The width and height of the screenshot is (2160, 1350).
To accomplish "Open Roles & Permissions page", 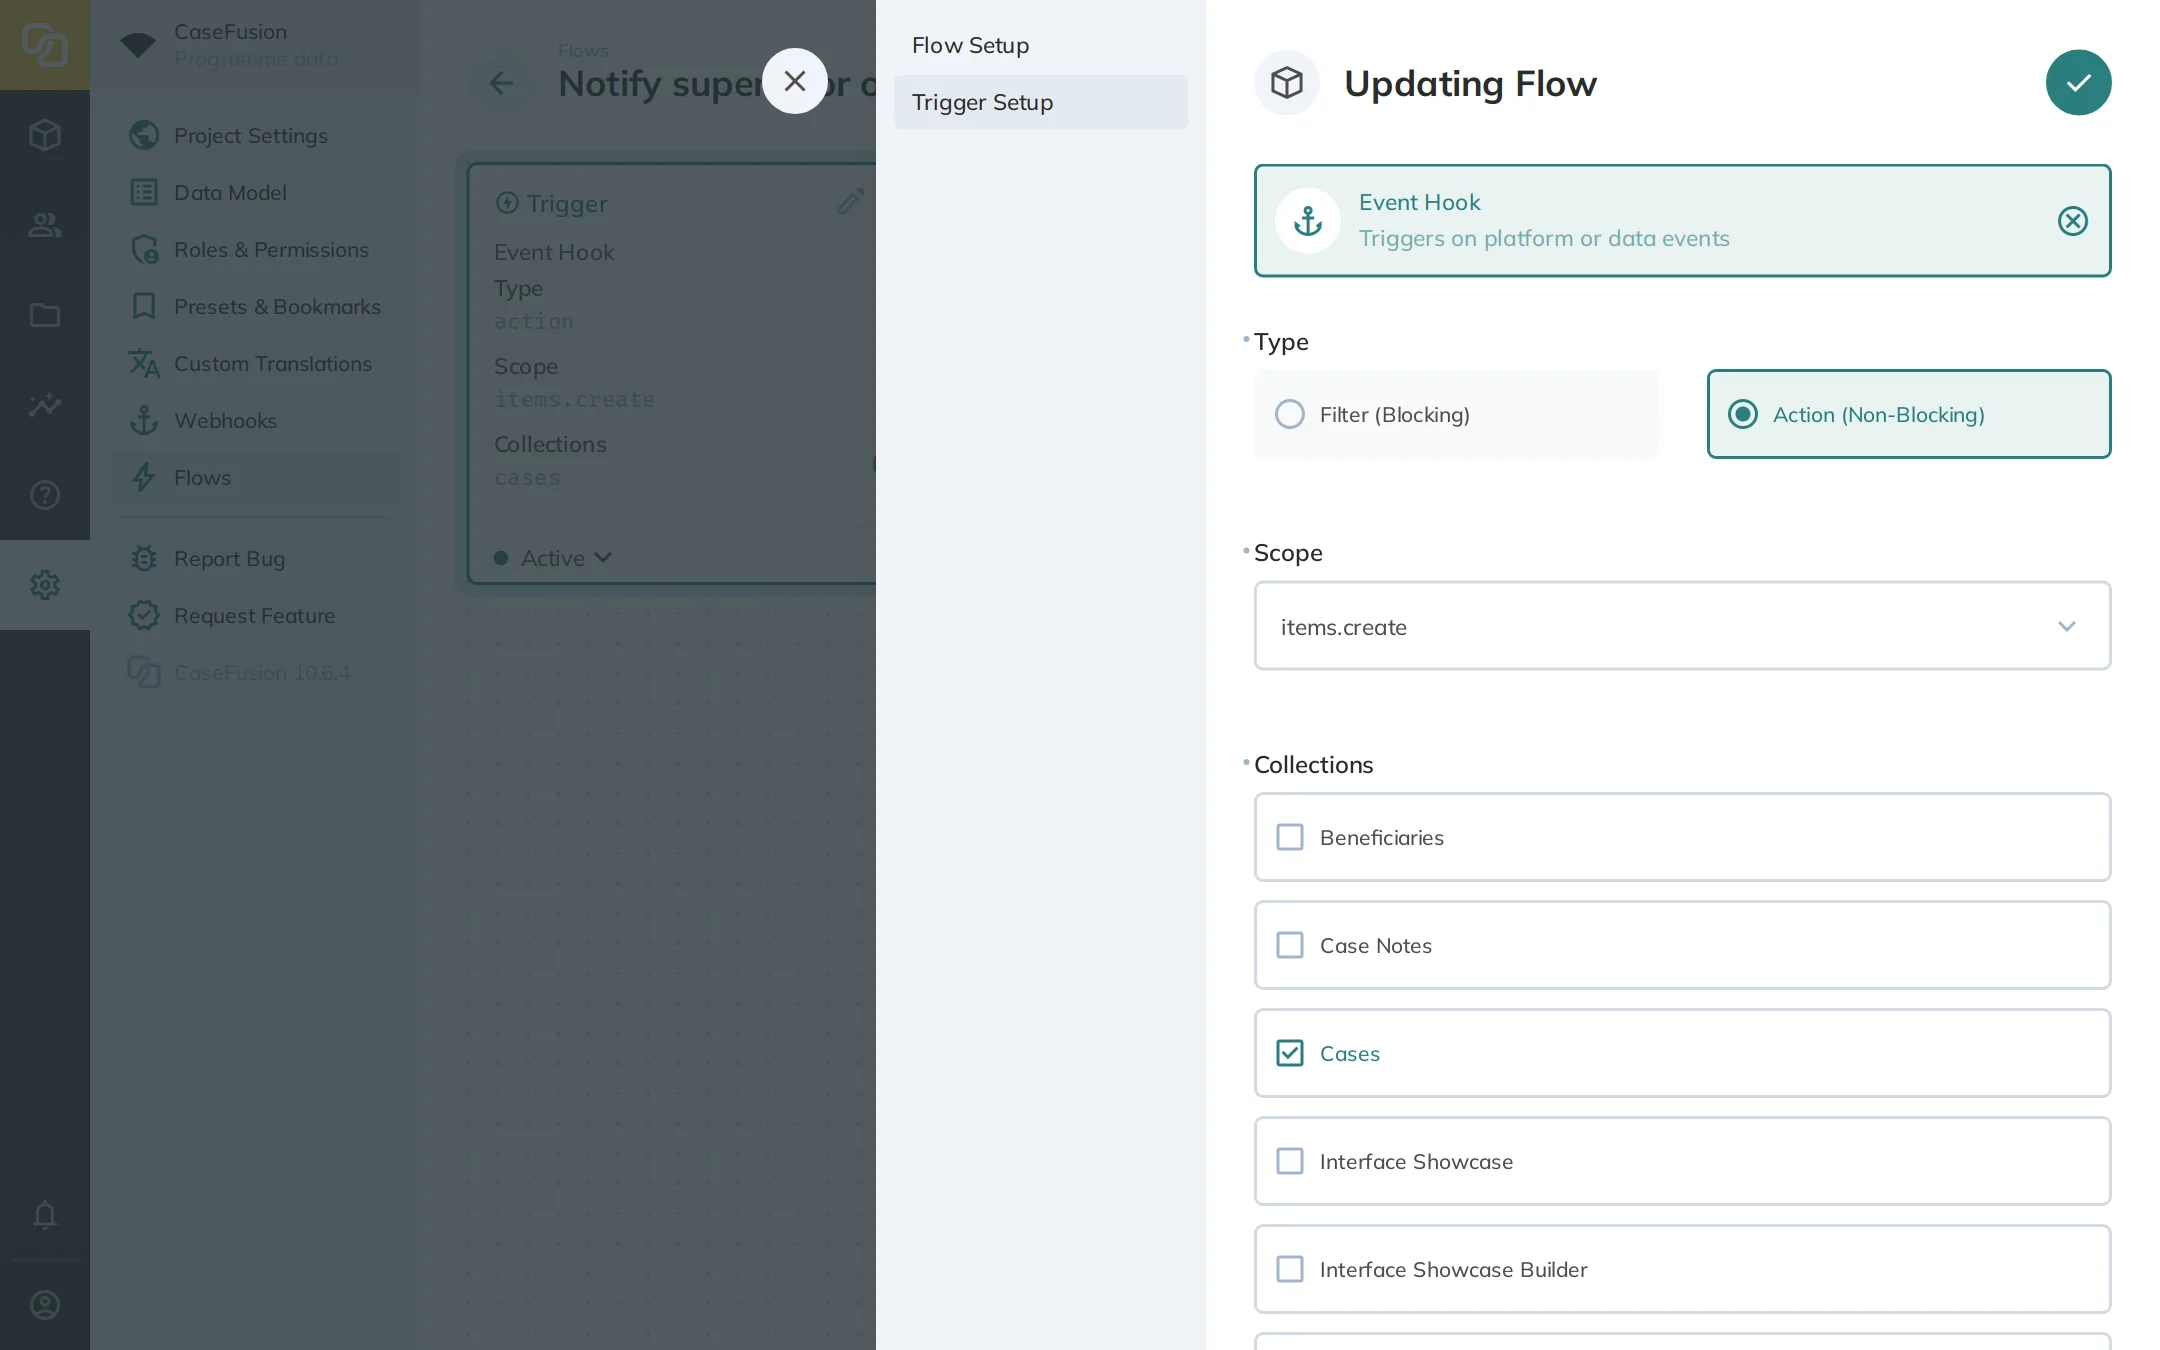I will [x=255, y=250].
